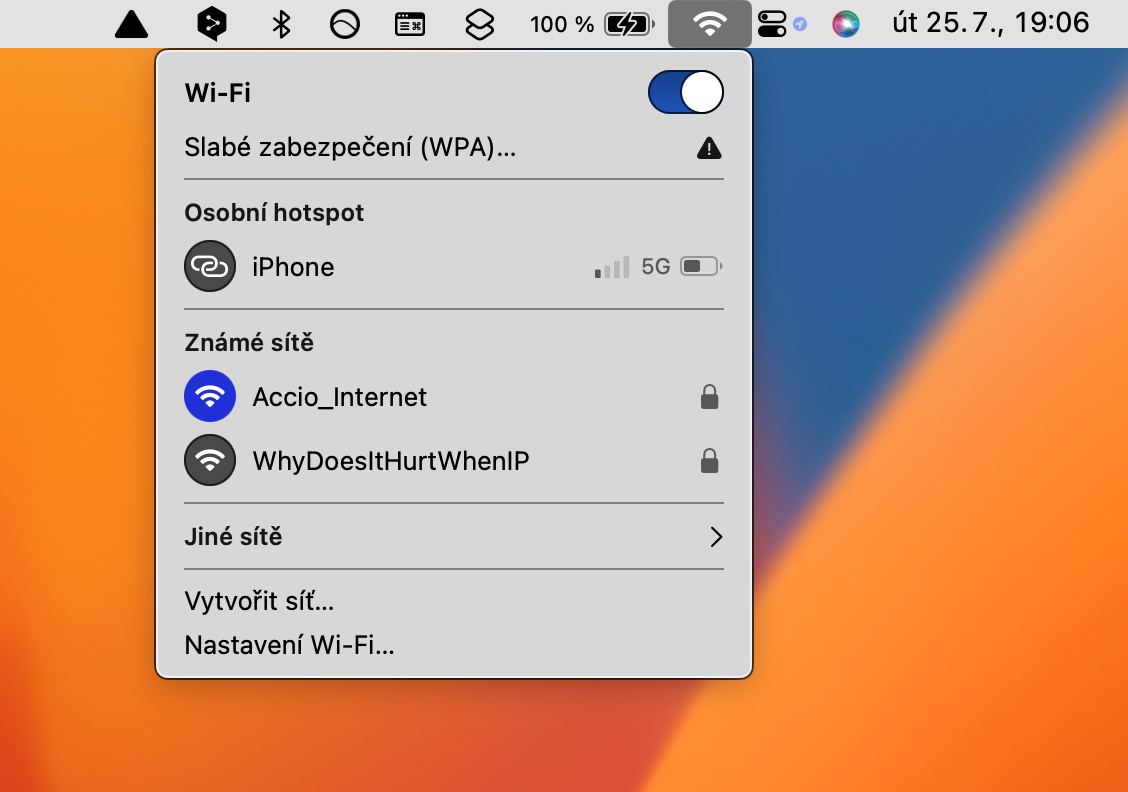
Task: Click the Jiné sítě chevron arrow
Action: pyautogui.click(x=715, y=537)
